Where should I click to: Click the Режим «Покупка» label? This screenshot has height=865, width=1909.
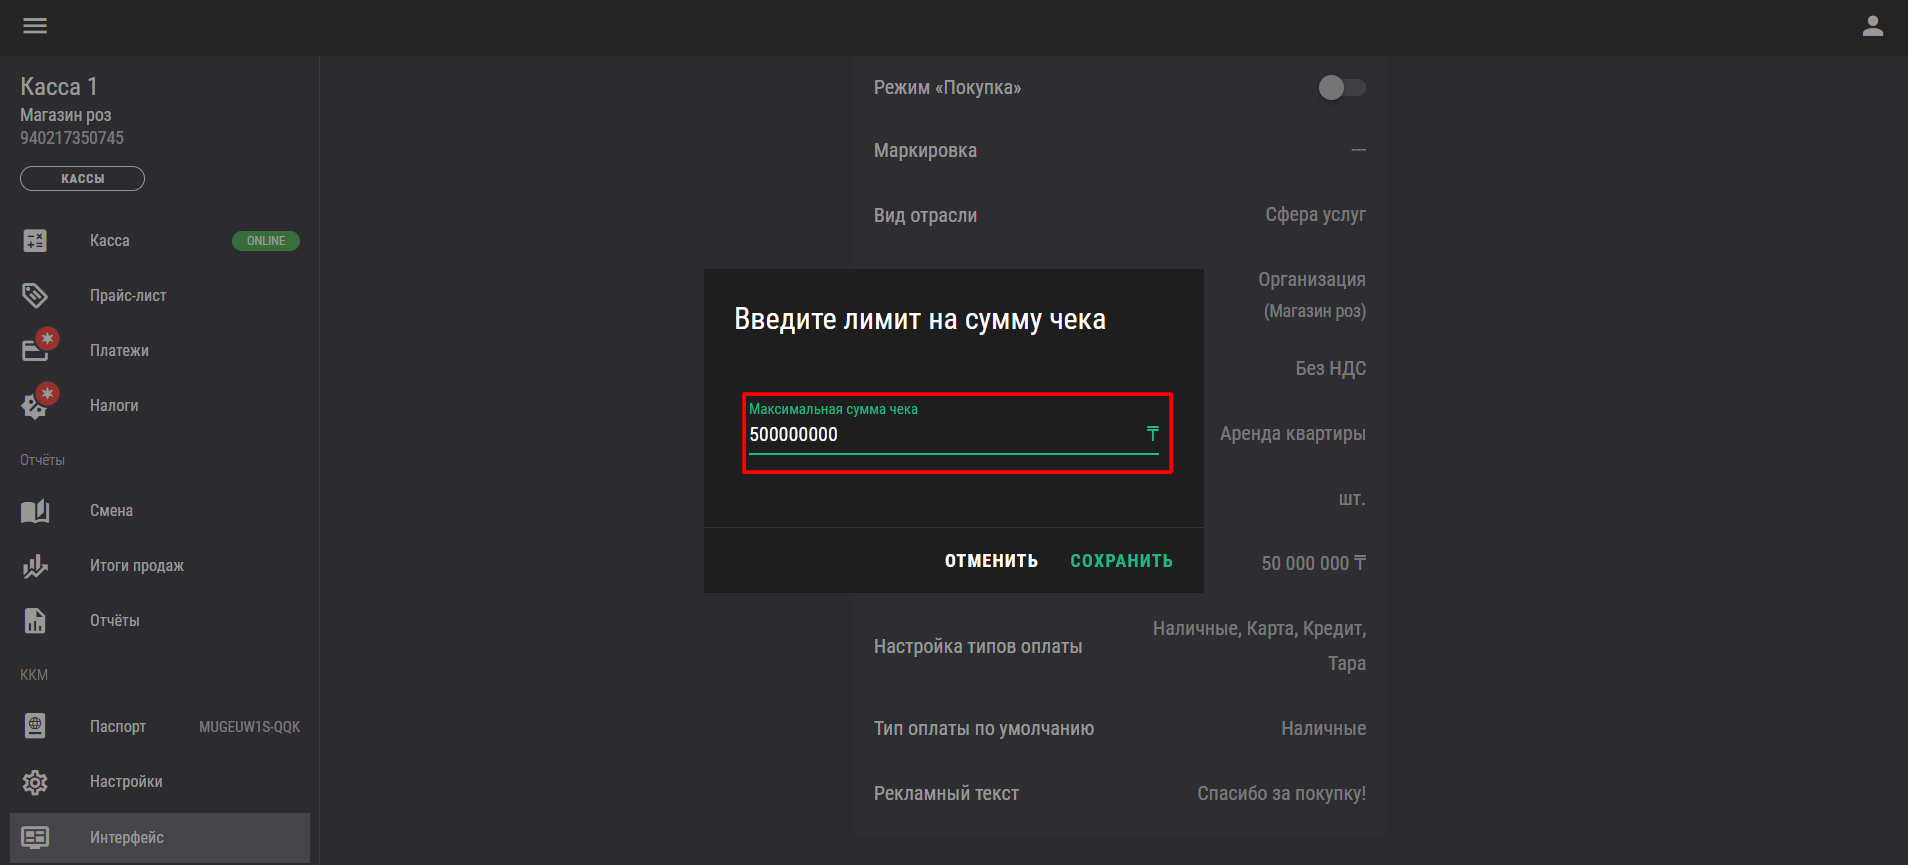point(947,88)
